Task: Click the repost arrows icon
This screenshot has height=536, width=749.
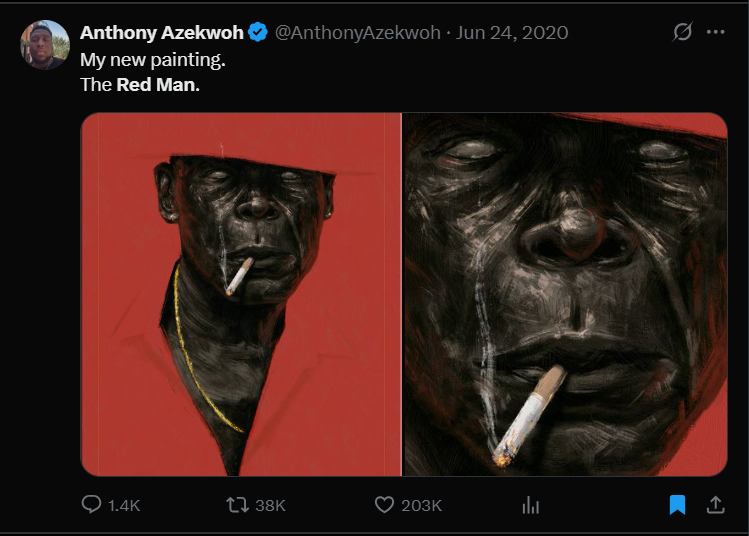Action: (x=237, y=505)
